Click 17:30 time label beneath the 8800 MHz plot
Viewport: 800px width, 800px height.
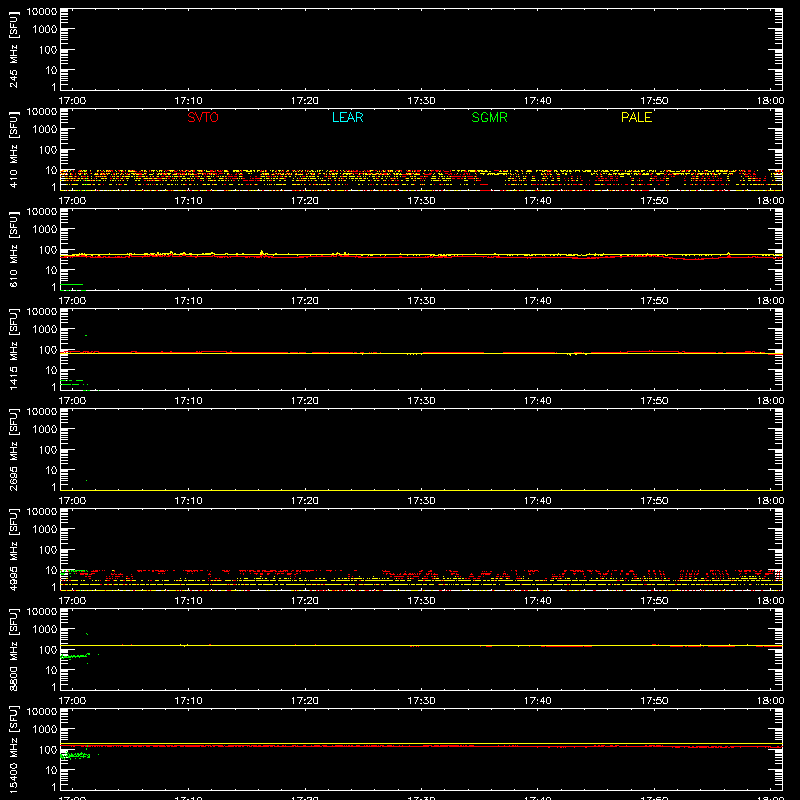(x=421, y=701)
